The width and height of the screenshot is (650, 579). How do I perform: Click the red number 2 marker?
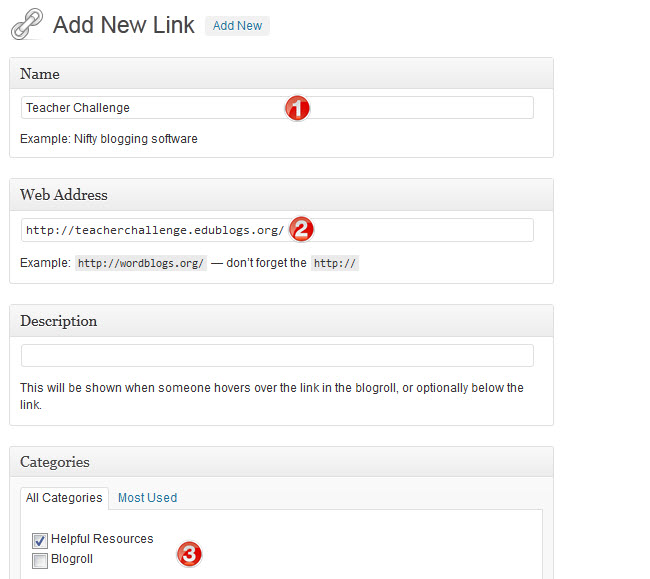click(301, 229)
